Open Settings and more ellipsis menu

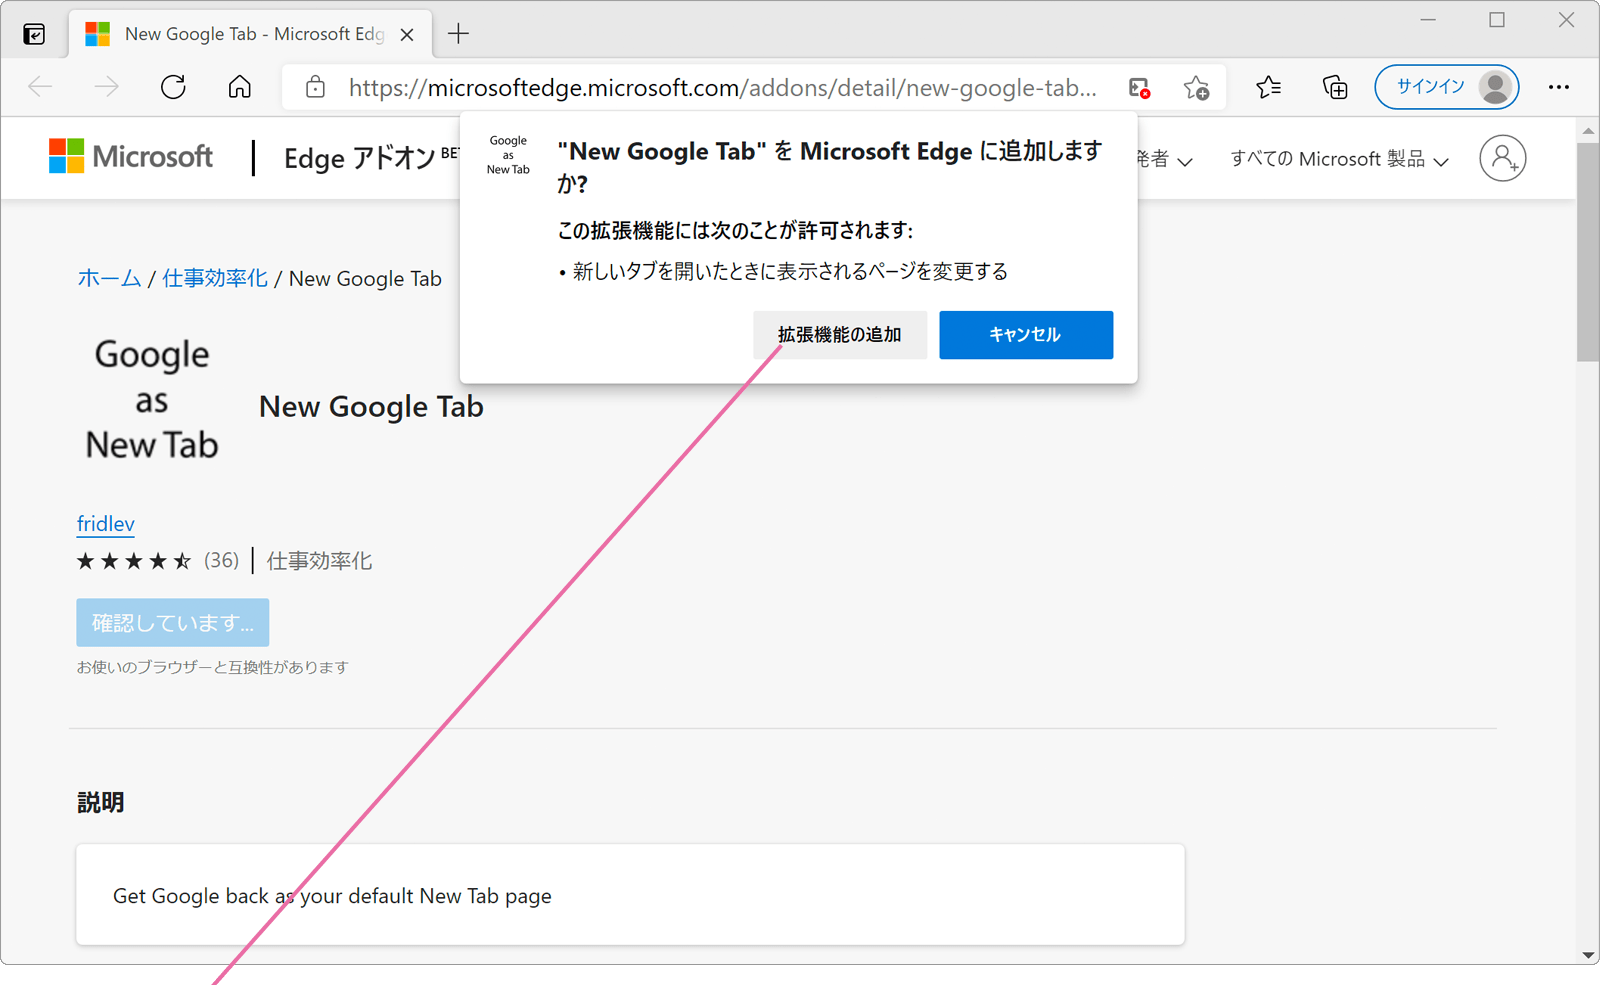tap(1559, 87)
